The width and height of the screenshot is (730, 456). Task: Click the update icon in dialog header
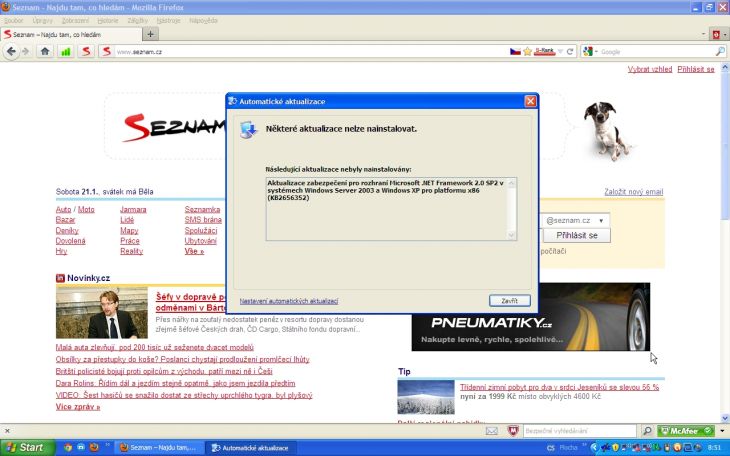[249, 129]
